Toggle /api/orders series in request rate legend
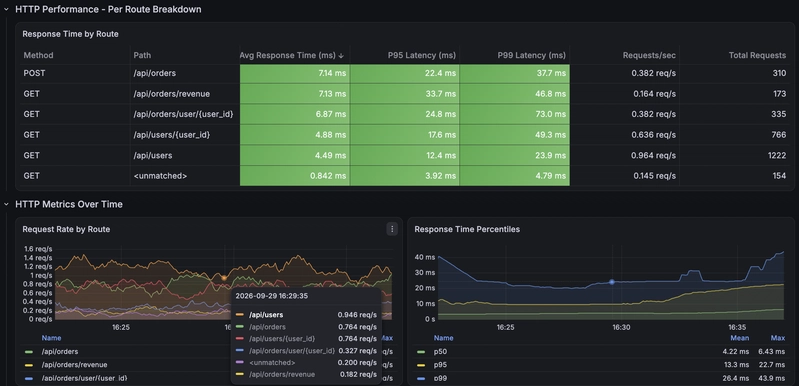This screenshot has width=799, height=386. pos(60,351)
